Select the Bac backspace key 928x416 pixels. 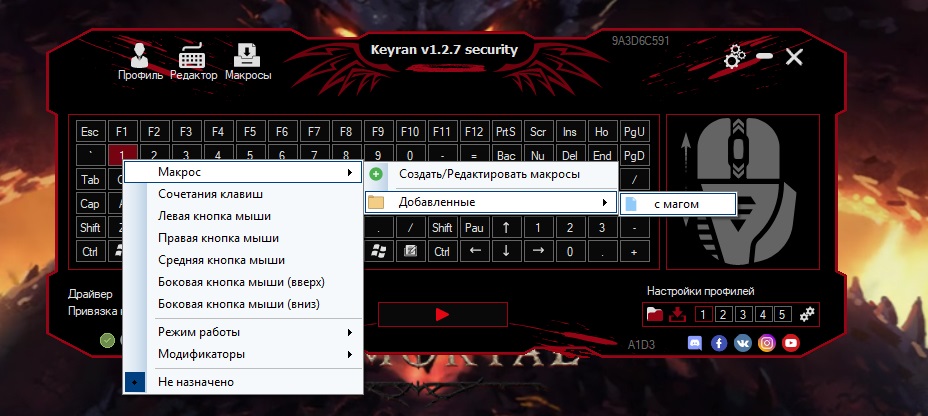click(x=506, y=156)
